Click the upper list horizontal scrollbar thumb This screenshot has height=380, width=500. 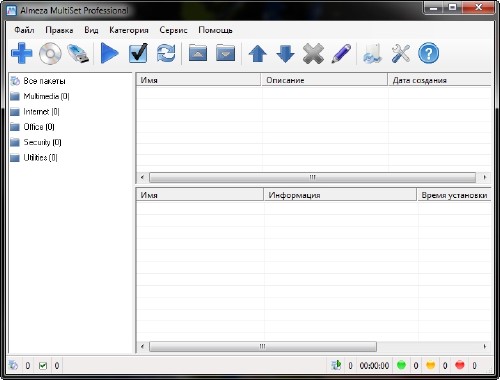(x=312, y=177)
